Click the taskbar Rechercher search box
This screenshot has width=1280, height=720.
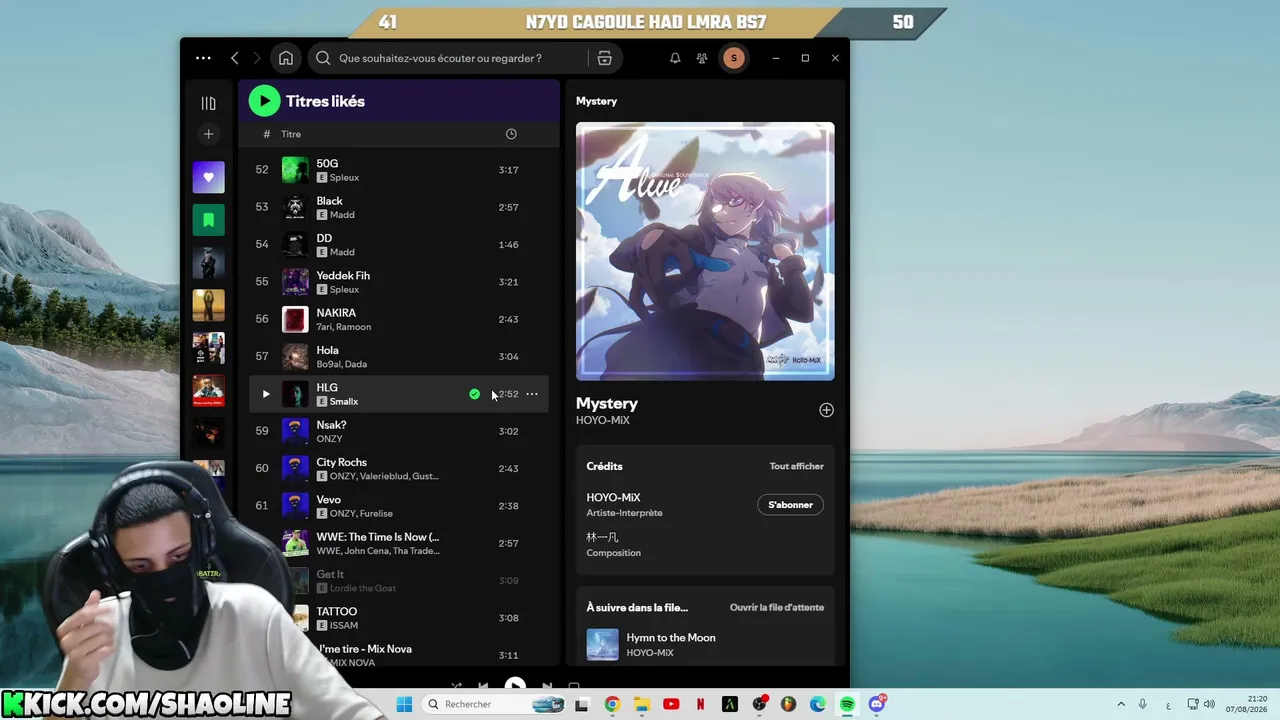tap(495, 704)
